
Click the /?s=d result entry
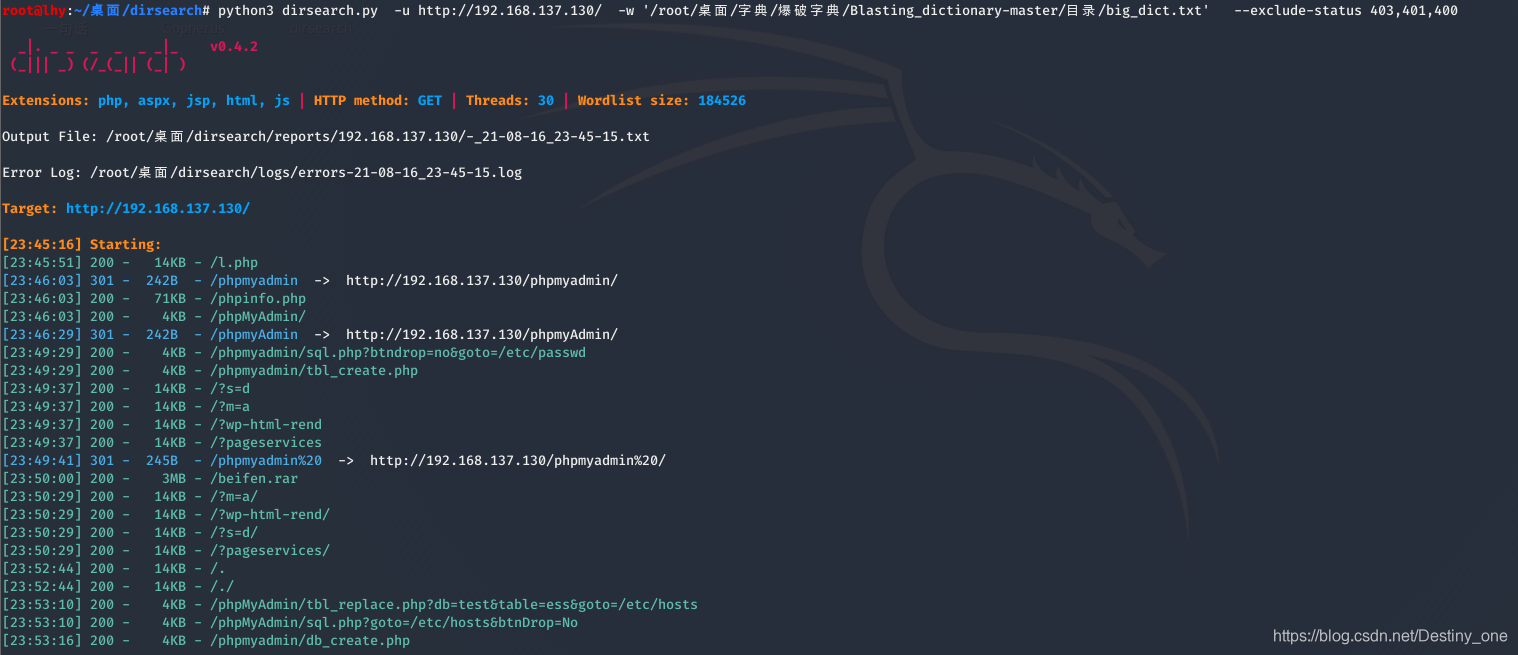pyautogui.click(x=230, y=388)
